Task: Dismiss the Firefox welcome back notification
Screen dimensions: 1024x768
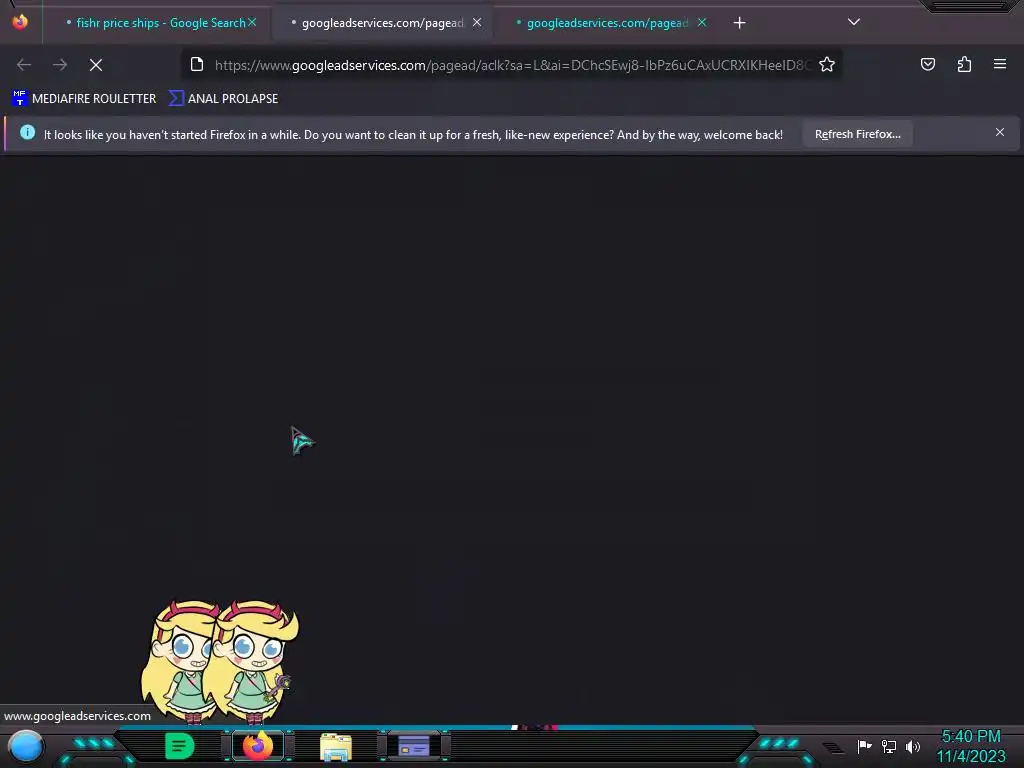Action: (x=1000, y=133)
